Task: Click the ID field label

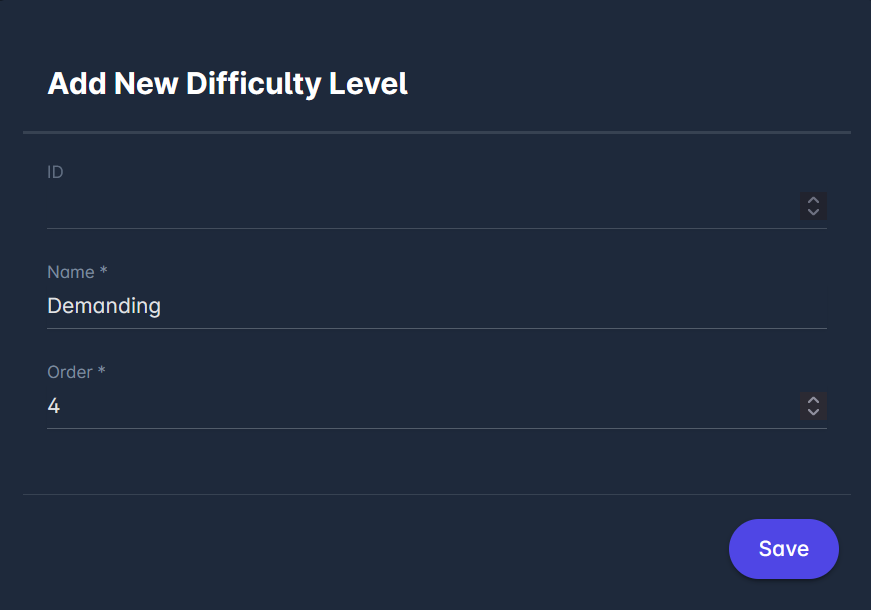Action: tap(55, 172)
